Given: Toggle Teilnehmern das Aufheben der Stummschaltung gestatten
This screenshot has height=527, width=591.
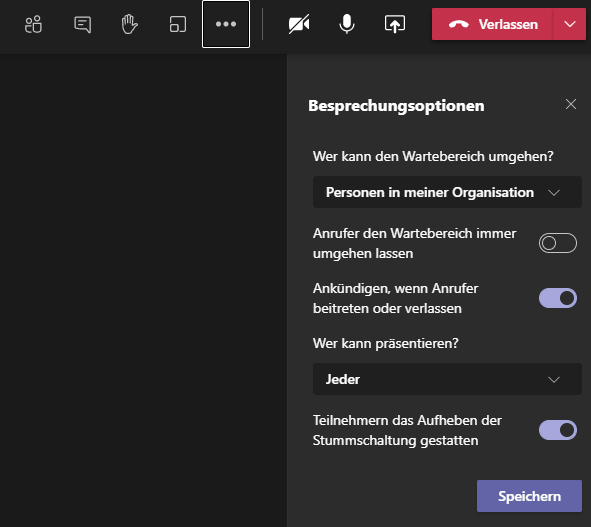Looking at the screenshot, I should point(557,430).
